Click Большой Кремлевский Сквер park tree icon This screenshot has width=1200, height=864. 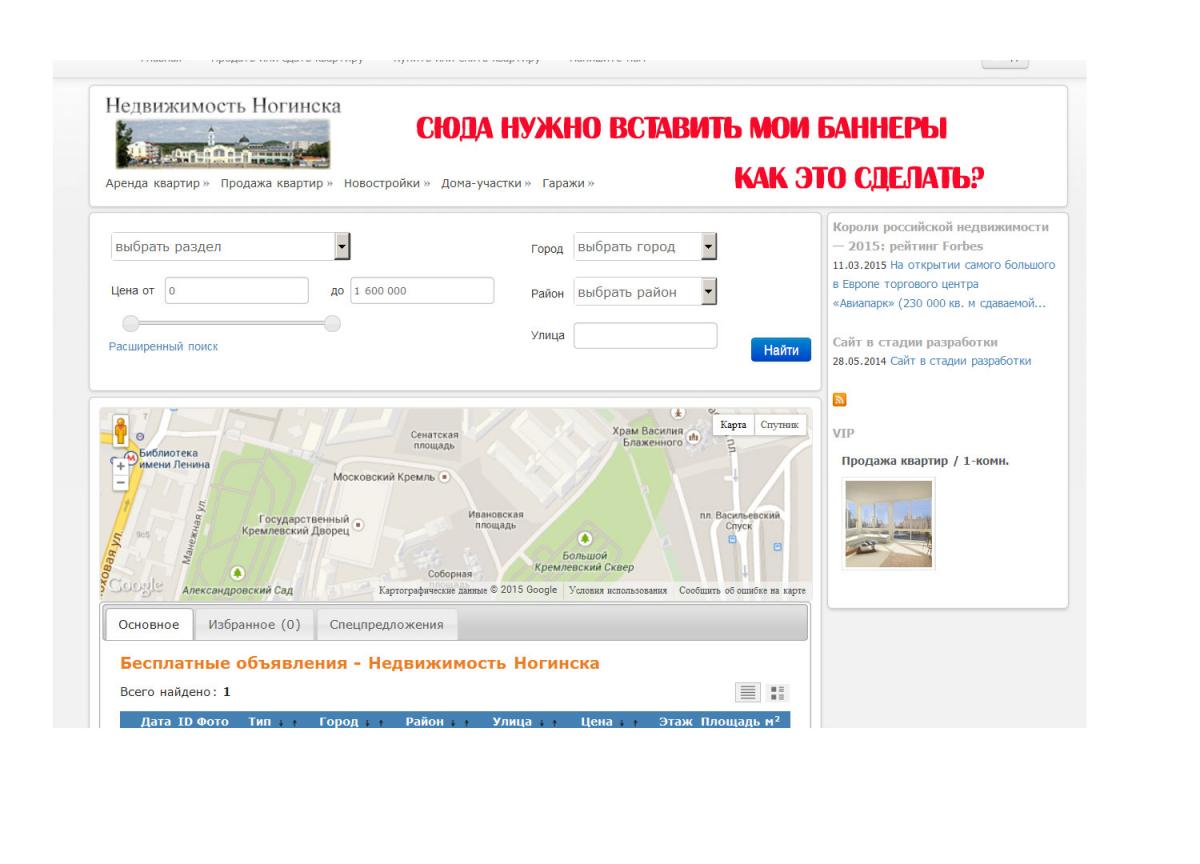tap(586, 539)
